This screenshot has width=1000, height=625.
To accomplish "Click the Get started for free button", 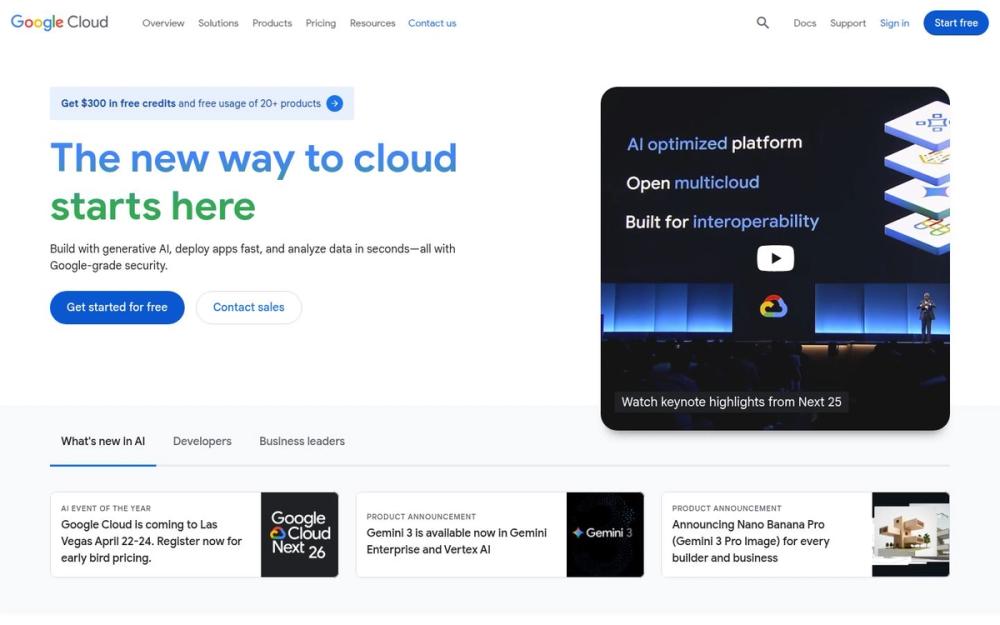I will (116, 307).
